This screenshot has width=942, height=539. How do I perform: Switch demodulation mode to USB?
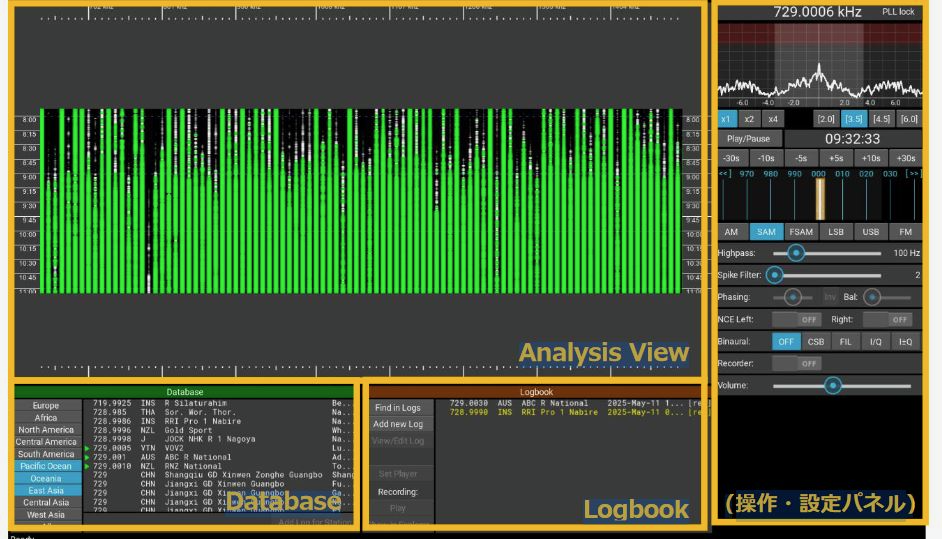pos(870,231)
